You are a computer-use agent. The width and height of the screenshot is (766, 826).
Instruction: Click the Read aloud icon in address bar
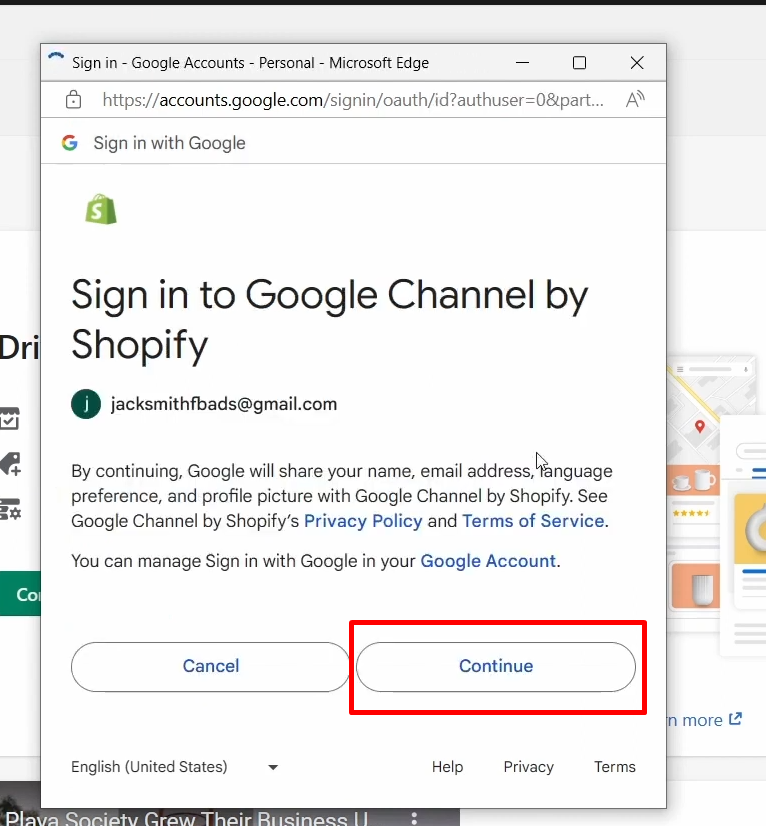tap(635, 100)
